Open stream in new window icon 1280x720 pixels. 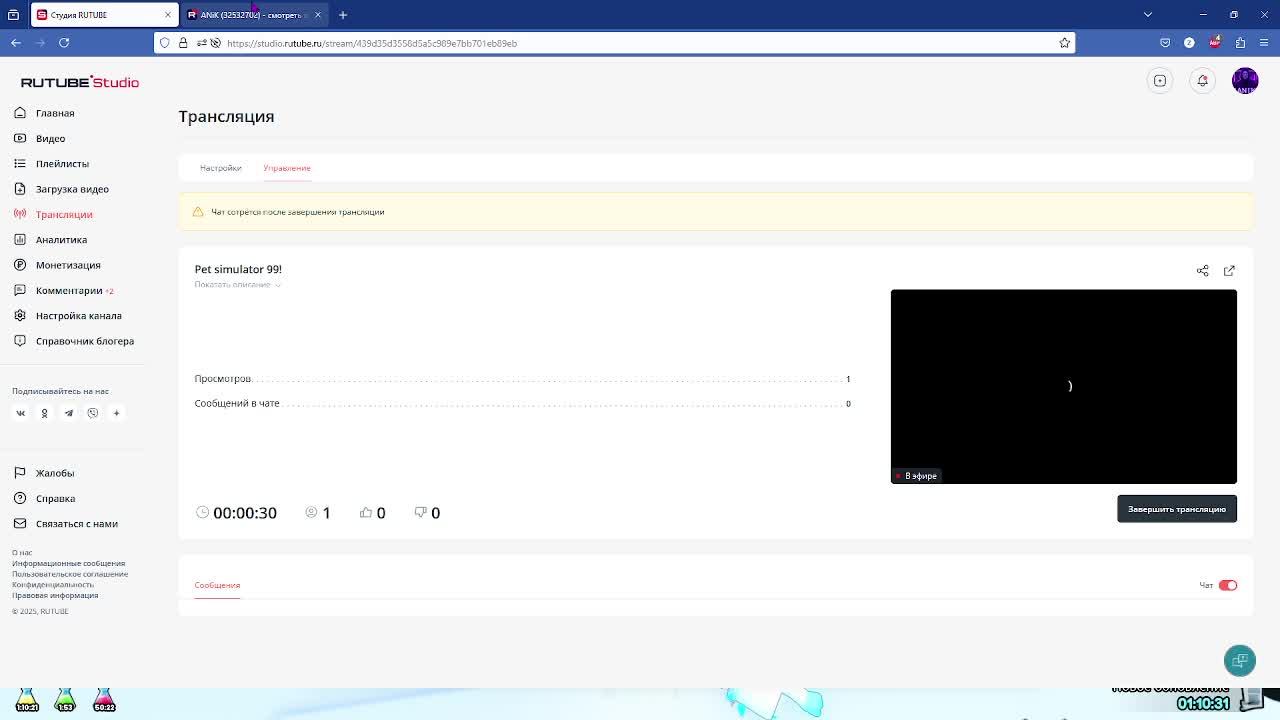click(1229, 270)
